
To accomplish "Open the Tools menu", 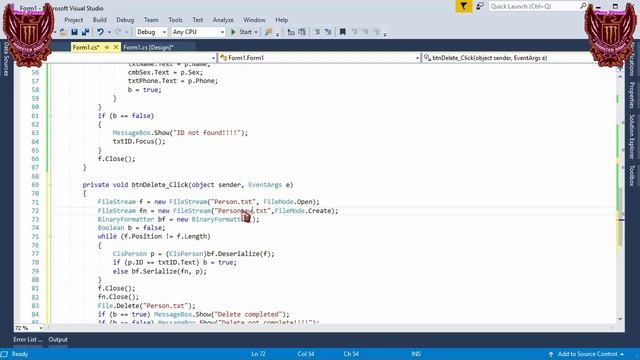I will click(176, 20).
